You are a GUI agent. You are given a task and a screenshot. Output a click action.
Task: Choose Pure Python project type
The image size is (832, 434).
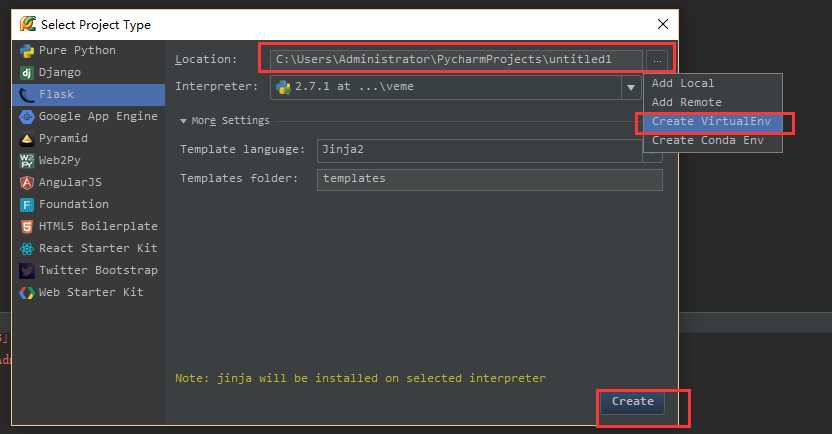tap(89, 50)
